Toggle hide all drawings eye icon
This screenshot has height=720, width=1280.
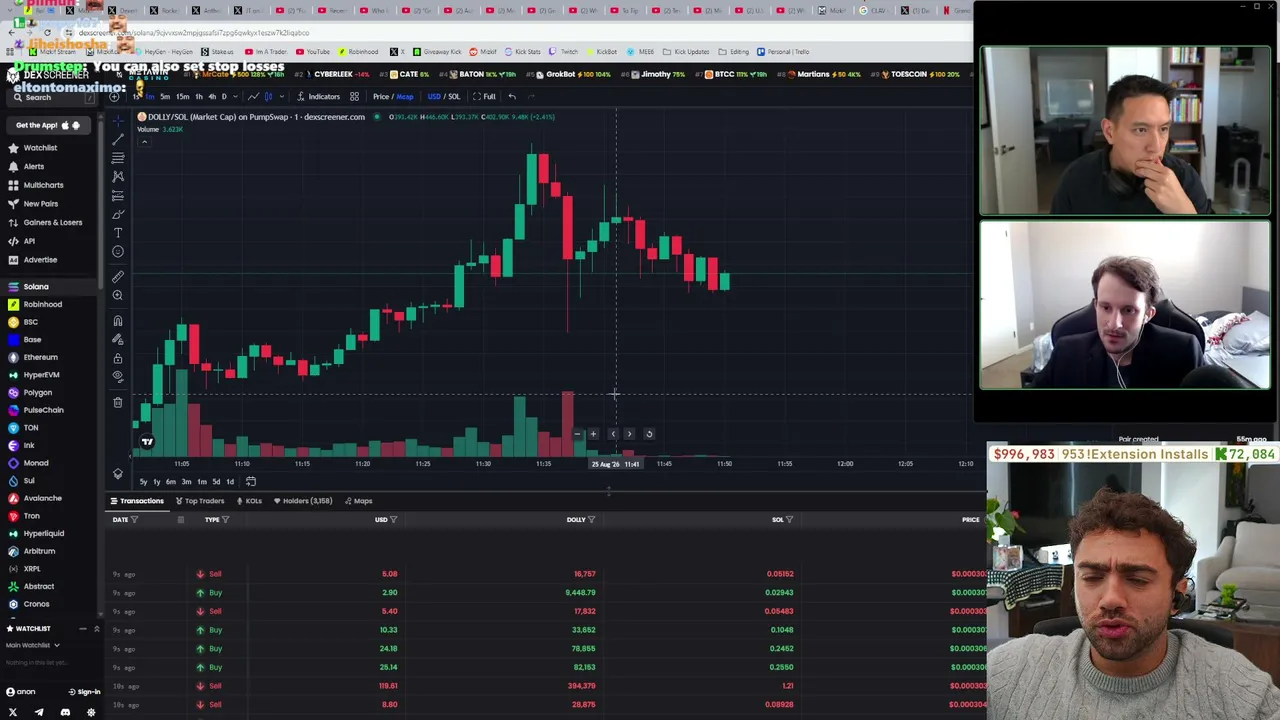(x=118, y=377)
